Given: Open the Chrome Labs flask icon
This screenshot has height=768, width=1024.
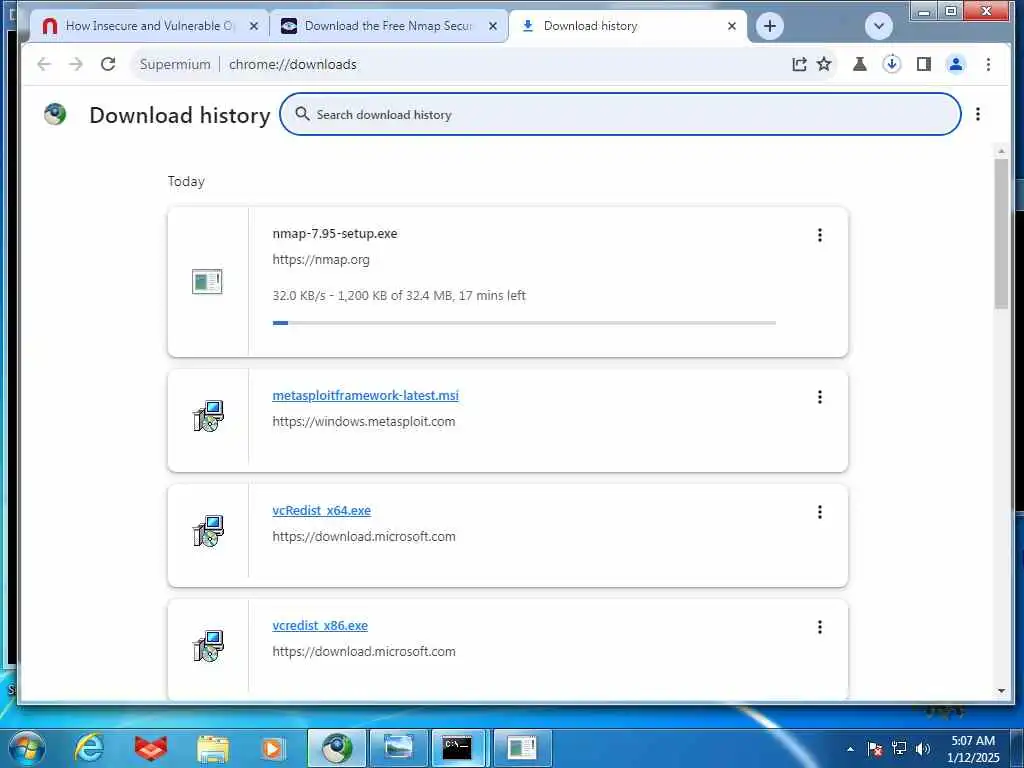Looking at the screenshot, I should (859, 64).
